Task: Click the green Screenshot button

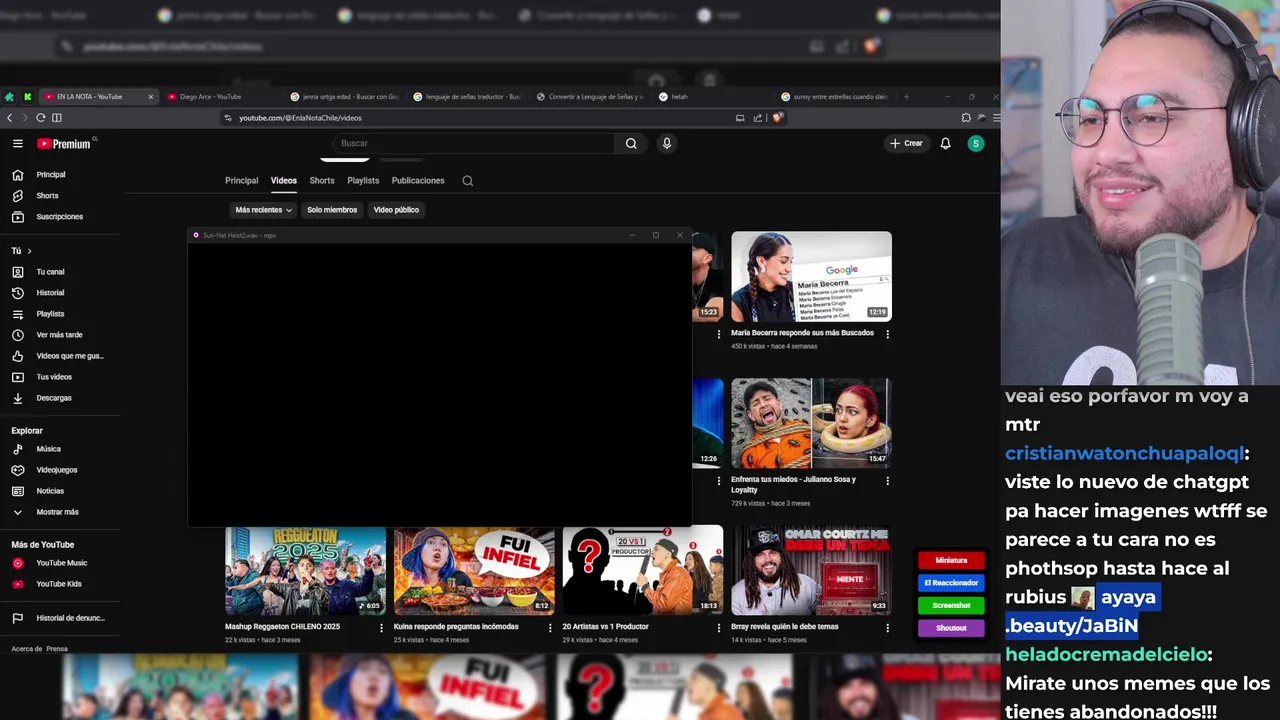Action: pos(951,605)
